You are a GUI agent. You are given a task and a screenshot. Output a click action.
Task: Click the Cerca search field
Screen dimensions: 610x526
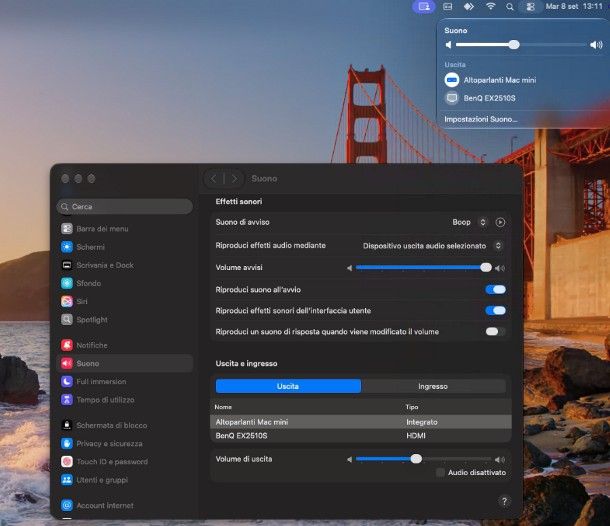tap(125, 206)
